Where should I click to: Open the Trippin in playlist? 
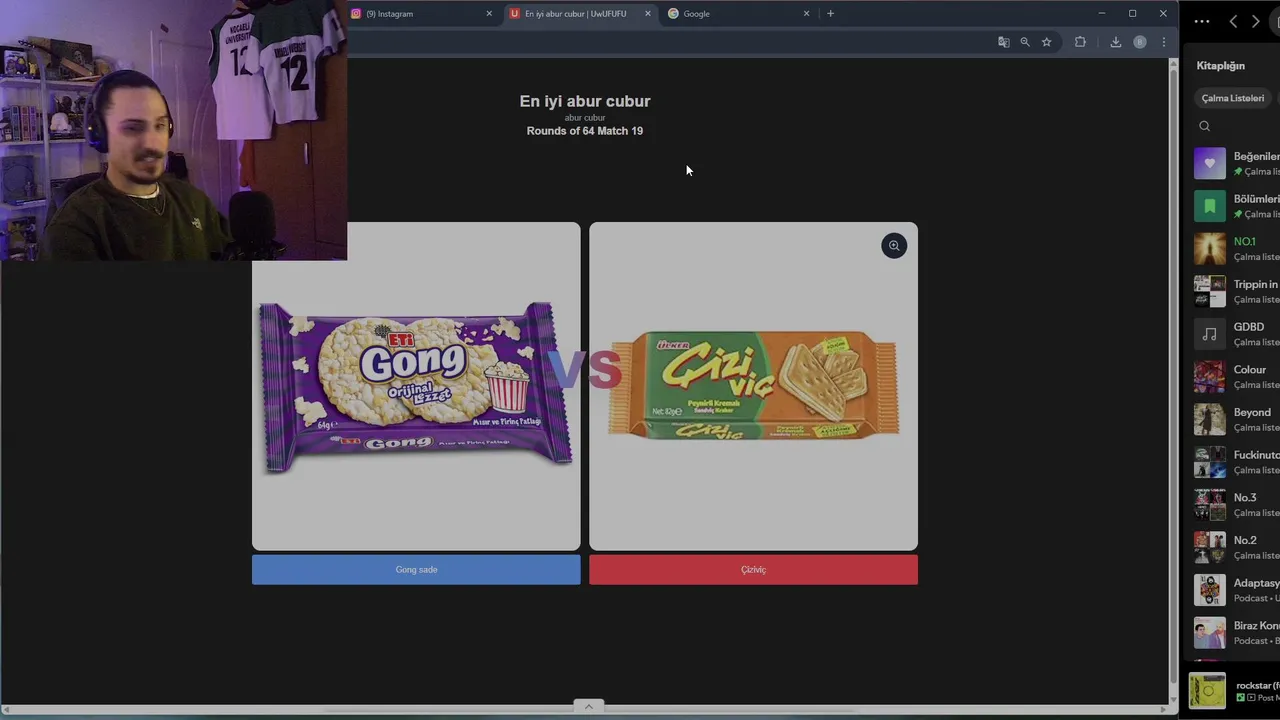1237,291
